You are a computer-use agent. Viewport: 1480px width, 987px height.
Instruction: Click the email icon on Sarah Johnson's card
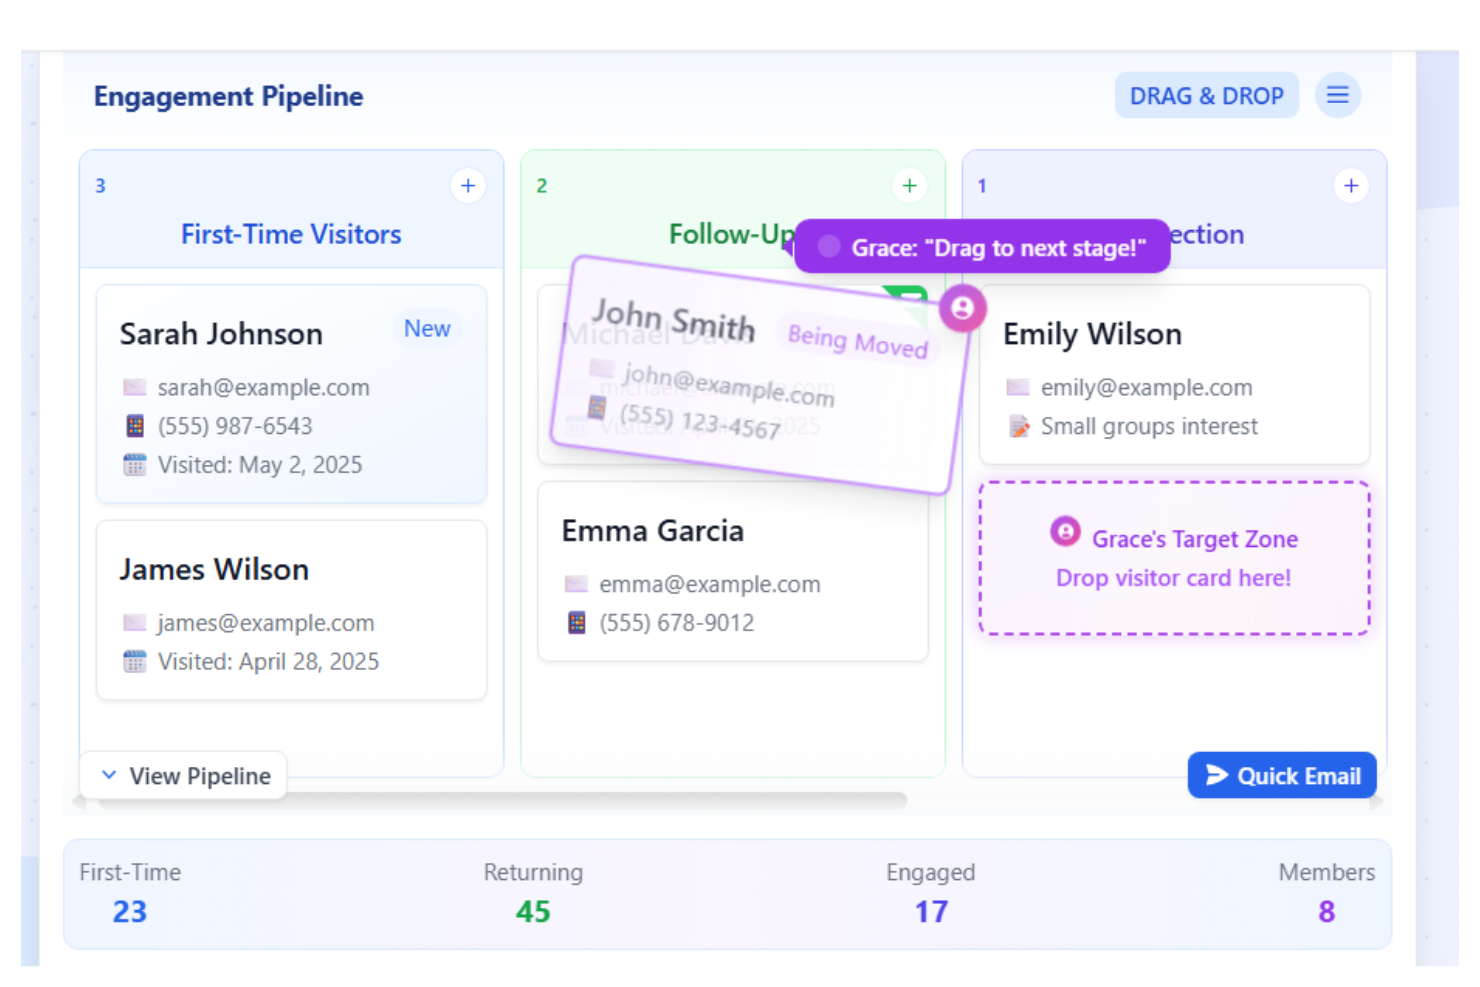pyautogui.click(x=134, y=387)
